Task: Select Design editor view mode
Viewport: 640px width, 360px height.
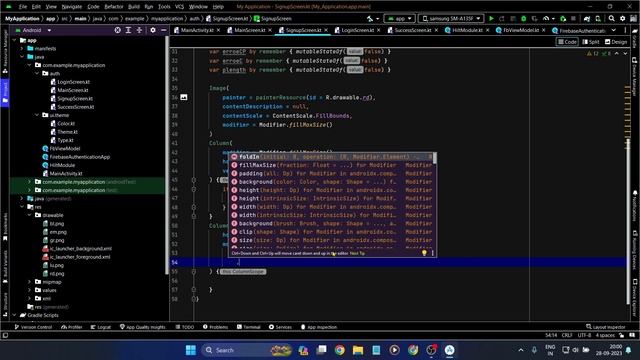Action: point(616,42)
